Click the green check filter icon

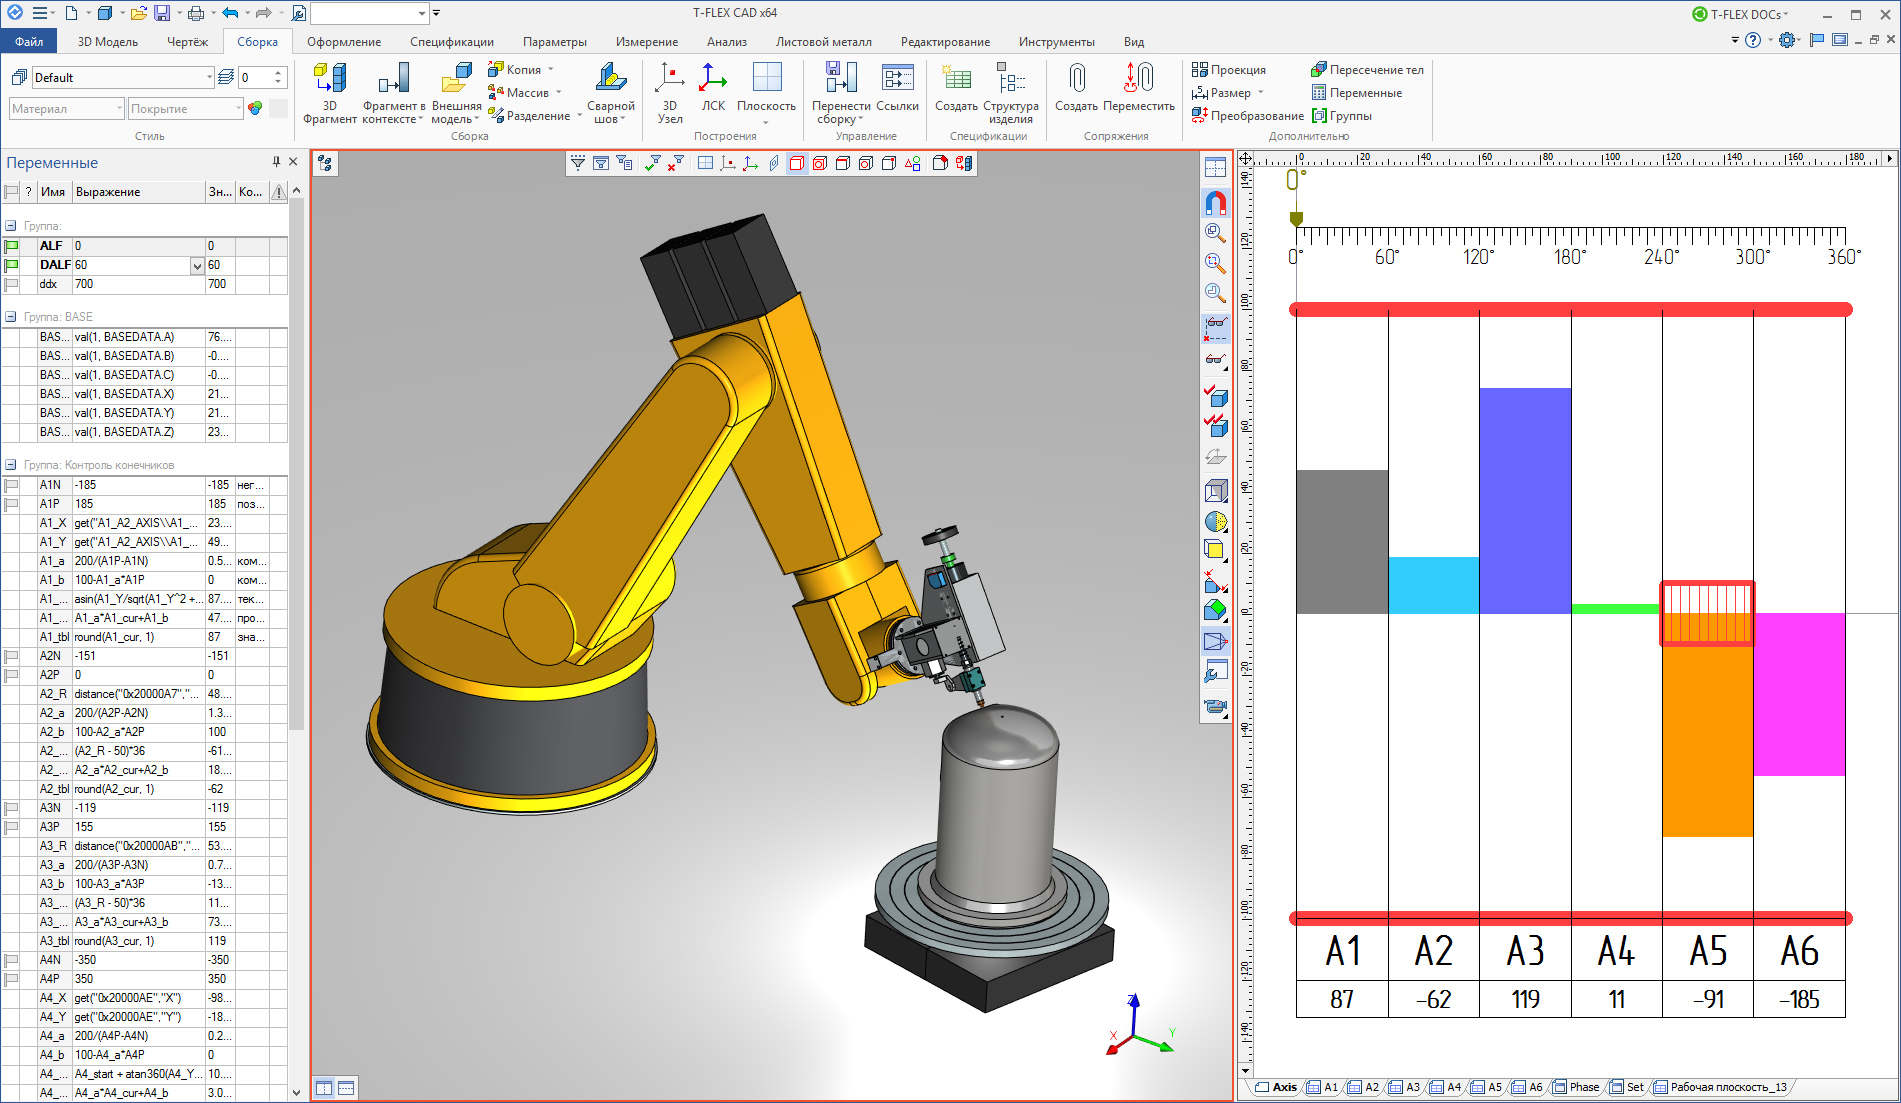coord(653,163)
